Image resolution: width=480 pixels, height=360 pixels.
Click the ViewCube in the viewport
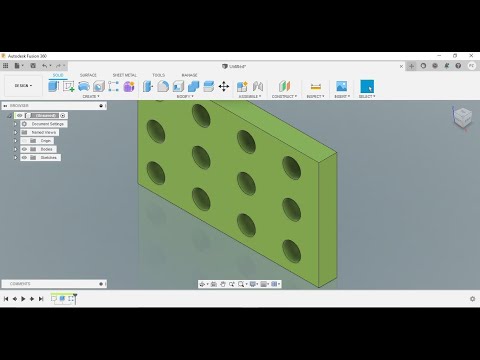coord(463,117)
